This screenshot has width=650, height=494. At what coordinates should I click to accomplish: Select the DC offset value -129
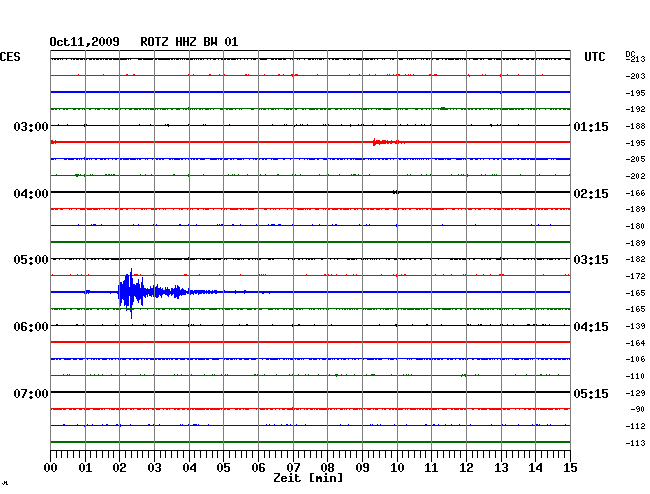click(635, 393)
